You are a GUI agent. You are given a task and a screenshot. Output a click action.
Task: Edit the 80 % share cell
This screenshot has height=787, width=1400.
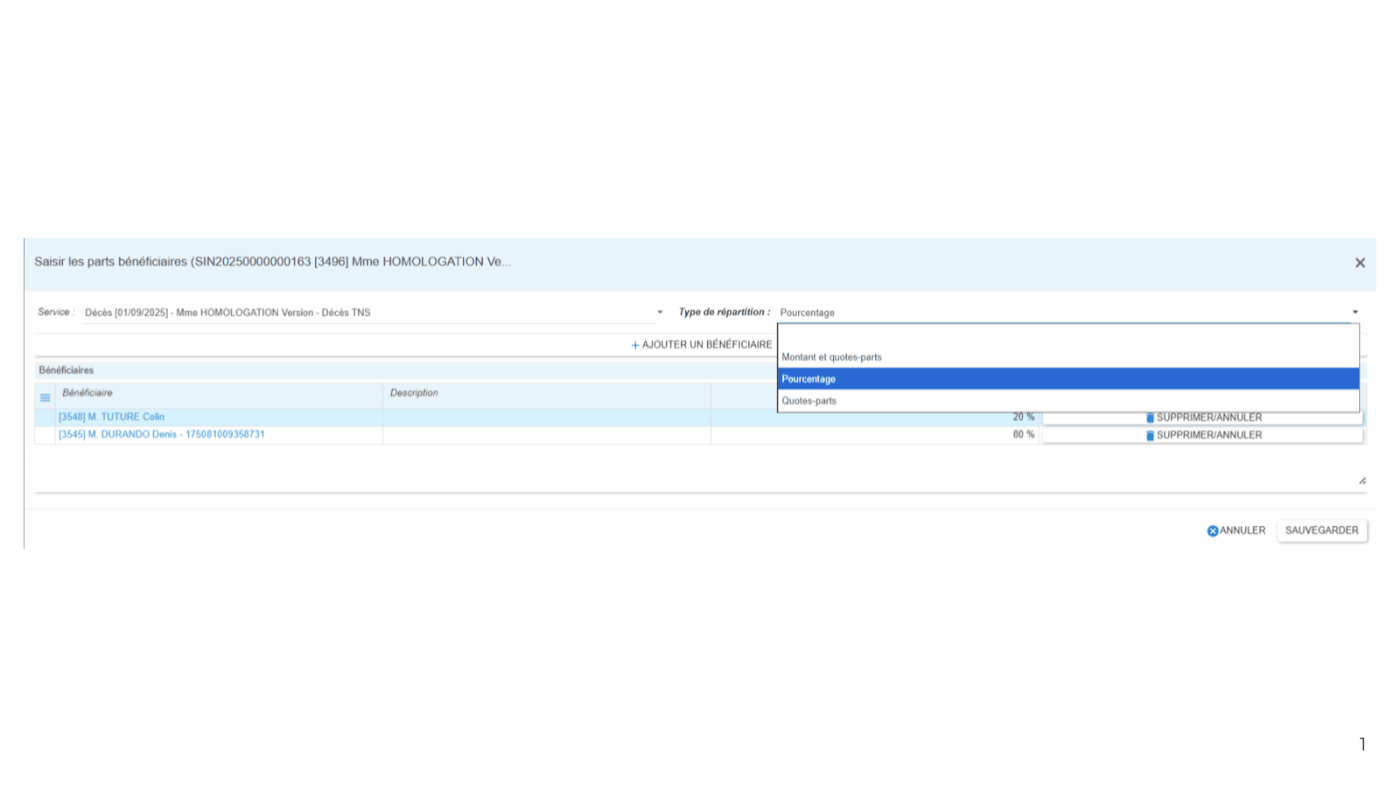(875, 435)
